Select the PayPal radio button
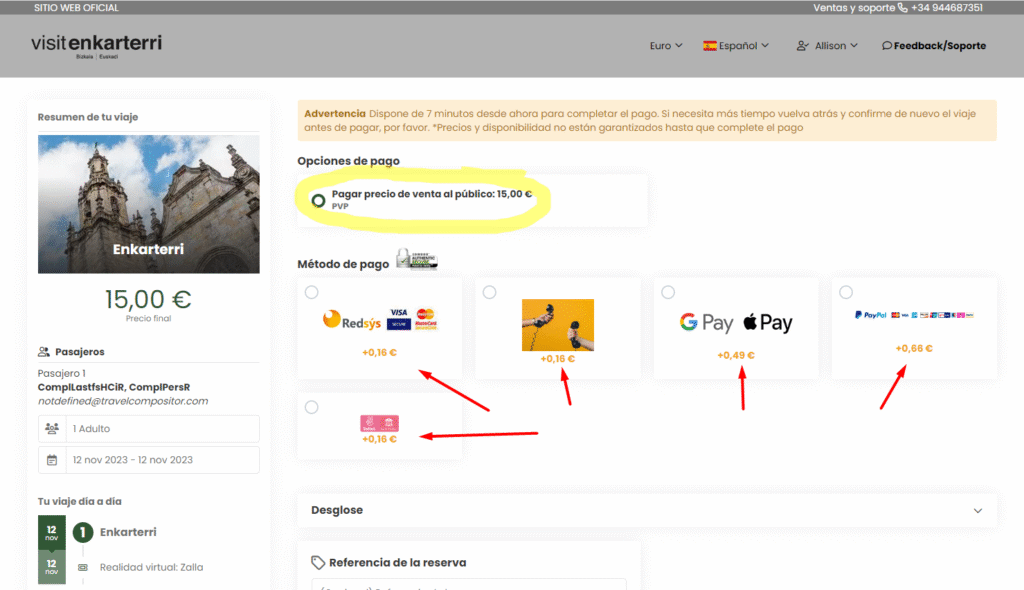This screenshot has height=590, width=1024. point(846,292)
